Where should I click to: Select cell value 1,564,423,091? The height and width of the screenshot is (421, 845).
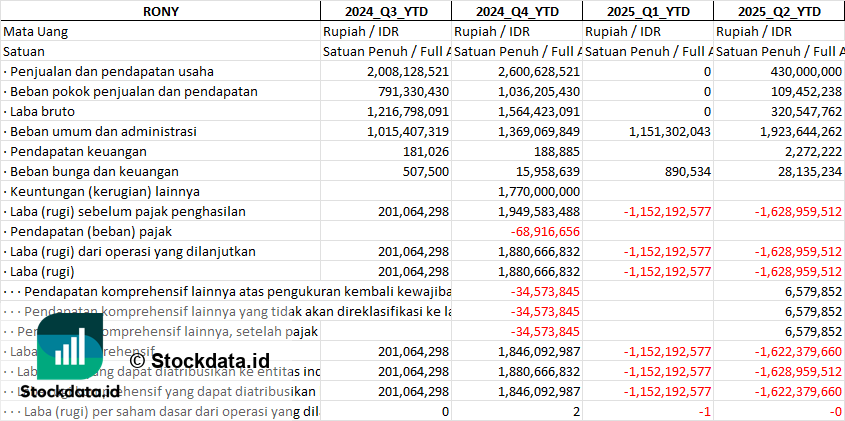539,112
